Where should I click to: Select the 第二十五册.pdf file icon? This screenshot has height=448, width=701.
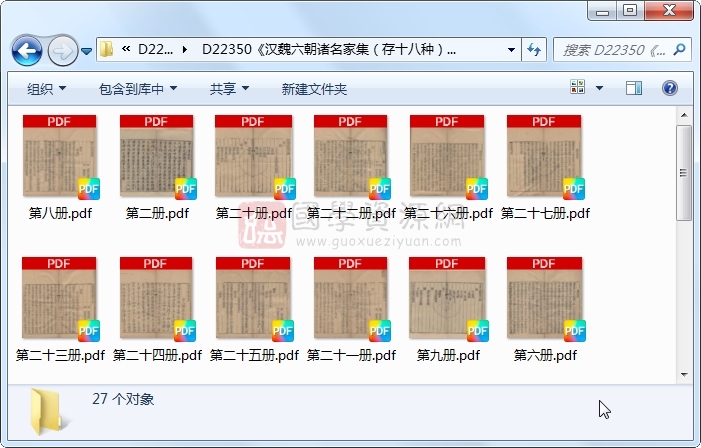tap(254, 298)
